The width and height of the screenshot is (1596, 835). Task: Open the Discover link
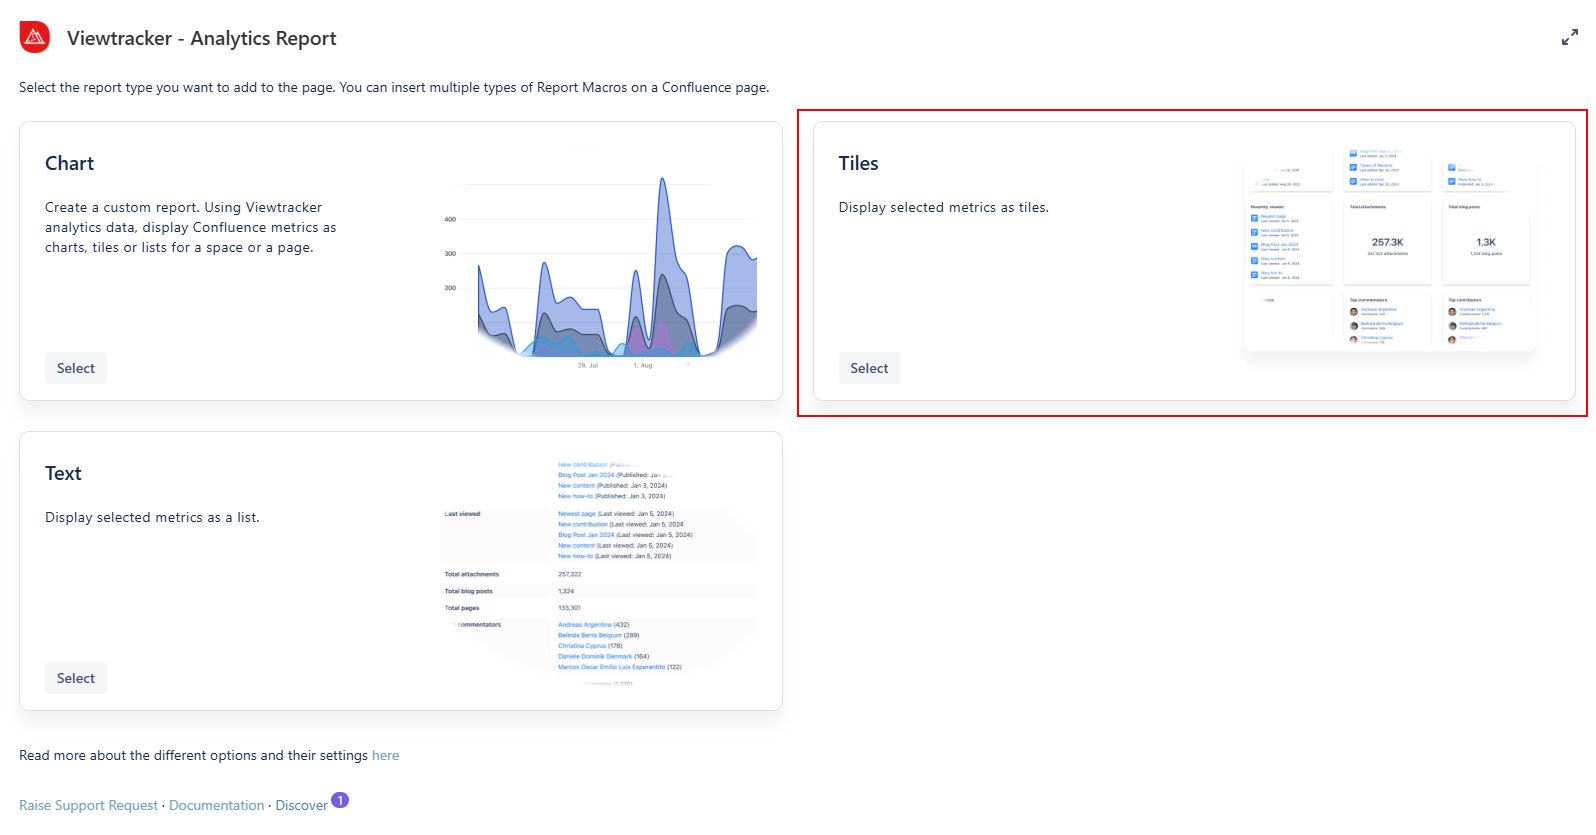click(301, 806)
